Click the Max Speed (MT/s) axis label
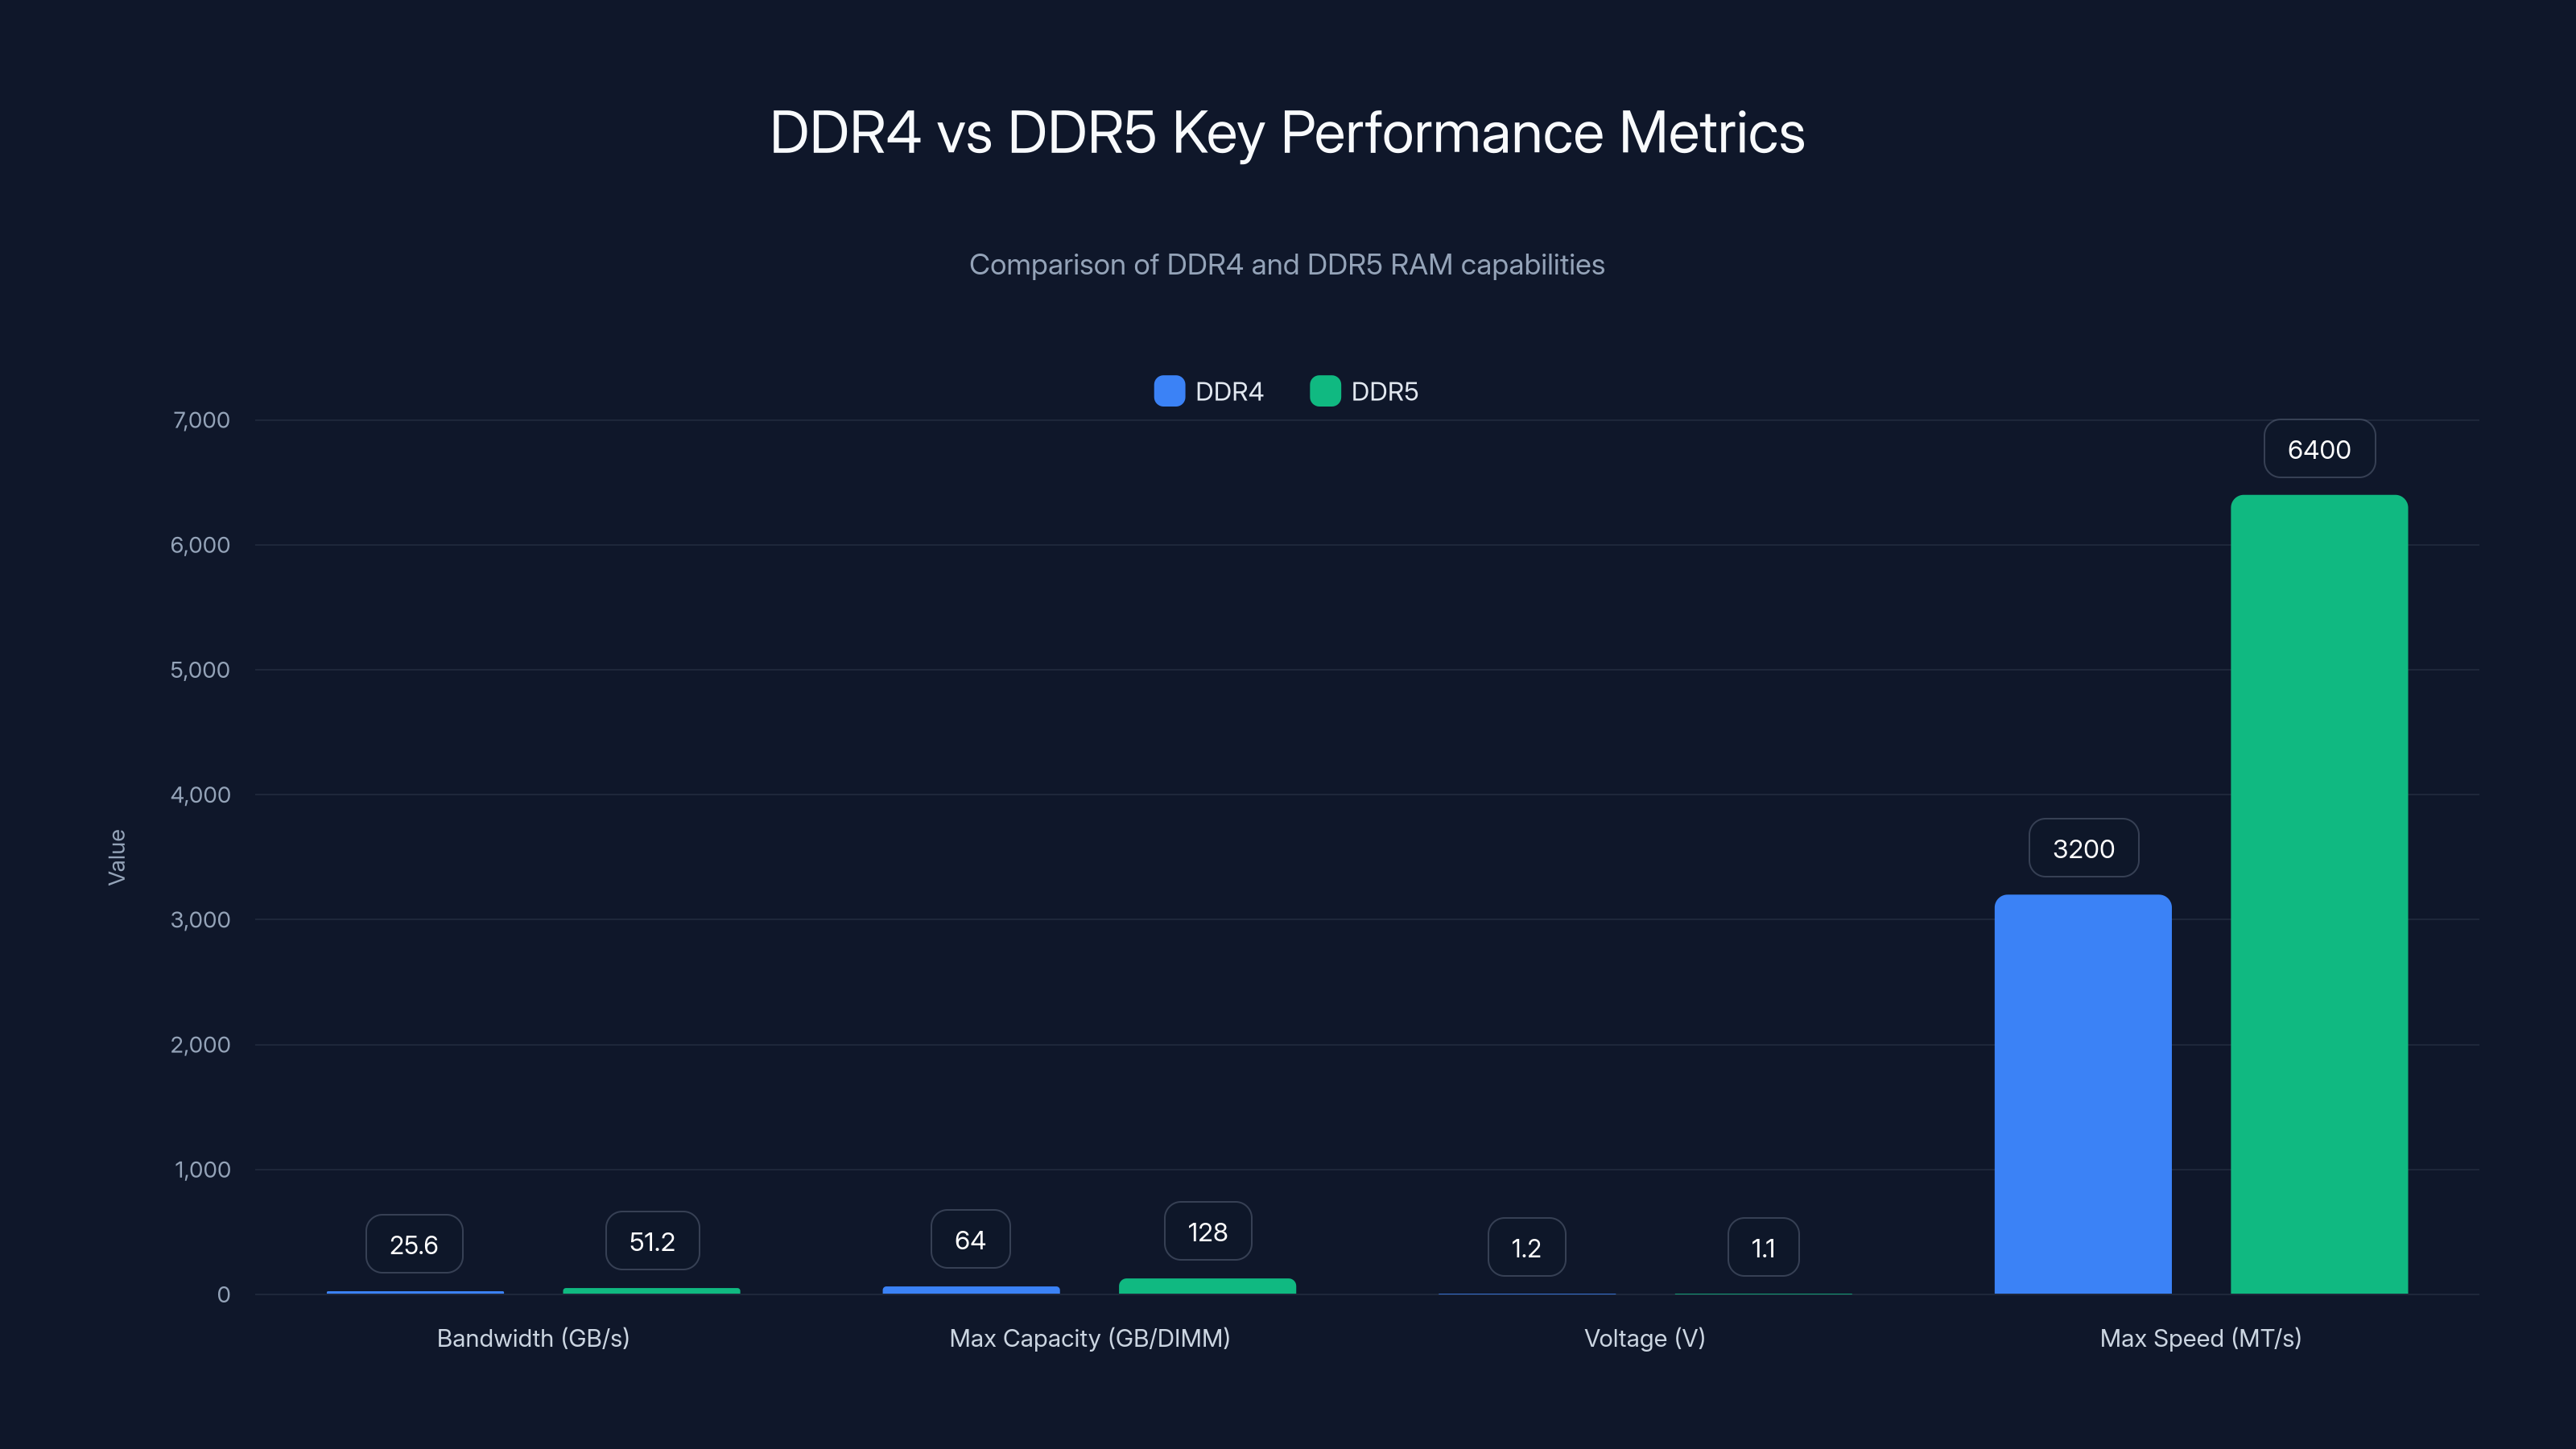The image size is (2576, 1449). coord(2200,1338)
